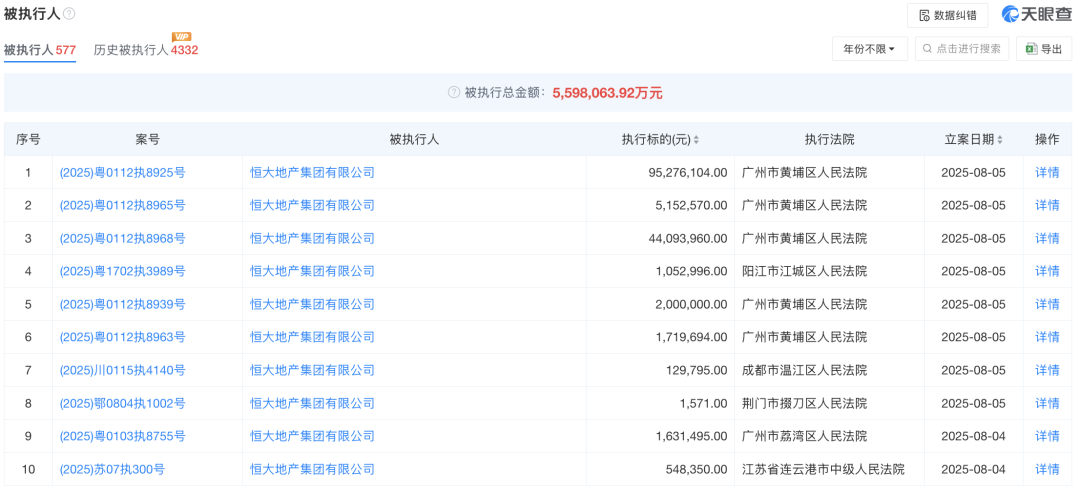Open case (2025)粤1702执3989号
Viewport: 1080px width, 494px height.
click(123, 271)
